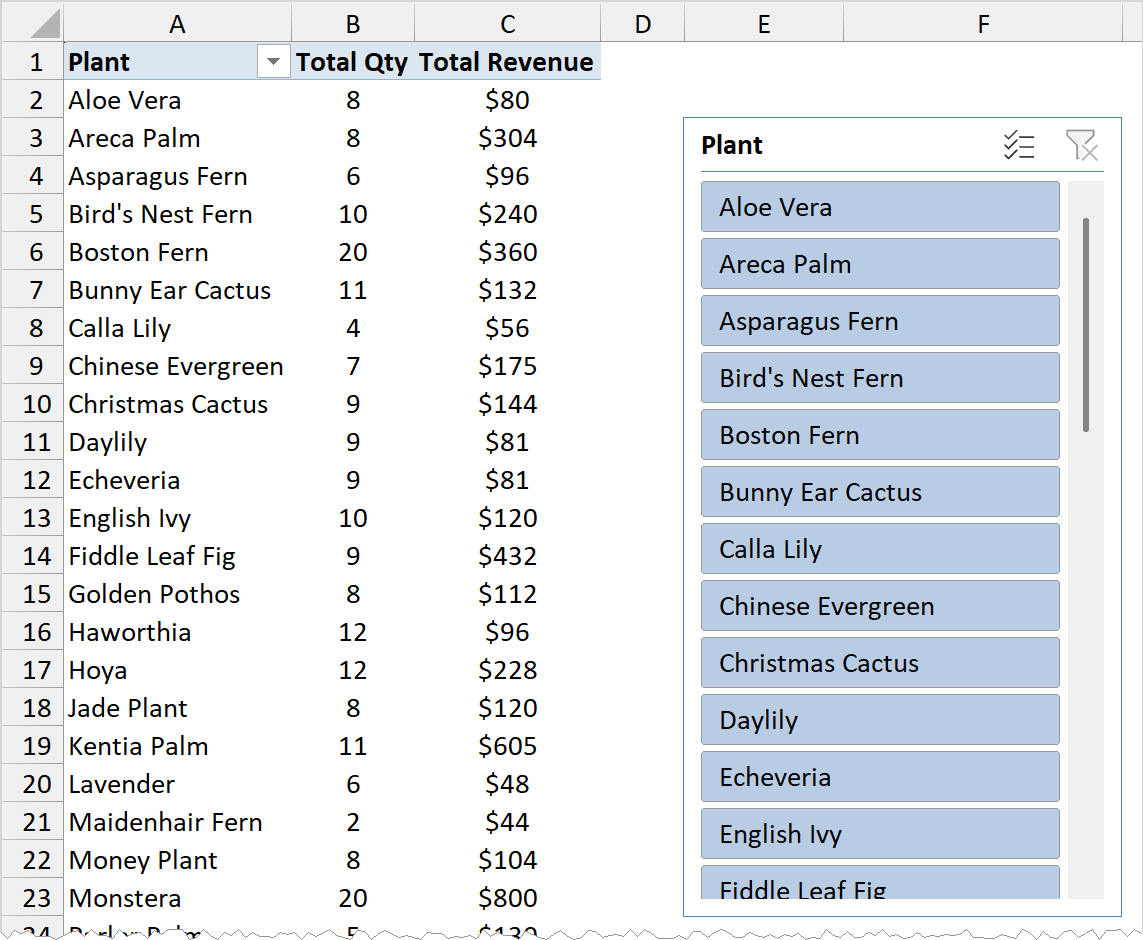Filter by Christmas Cactus in slicer
The height and width of the screenshot is (940, 1143).
click(x=880, y=662)
